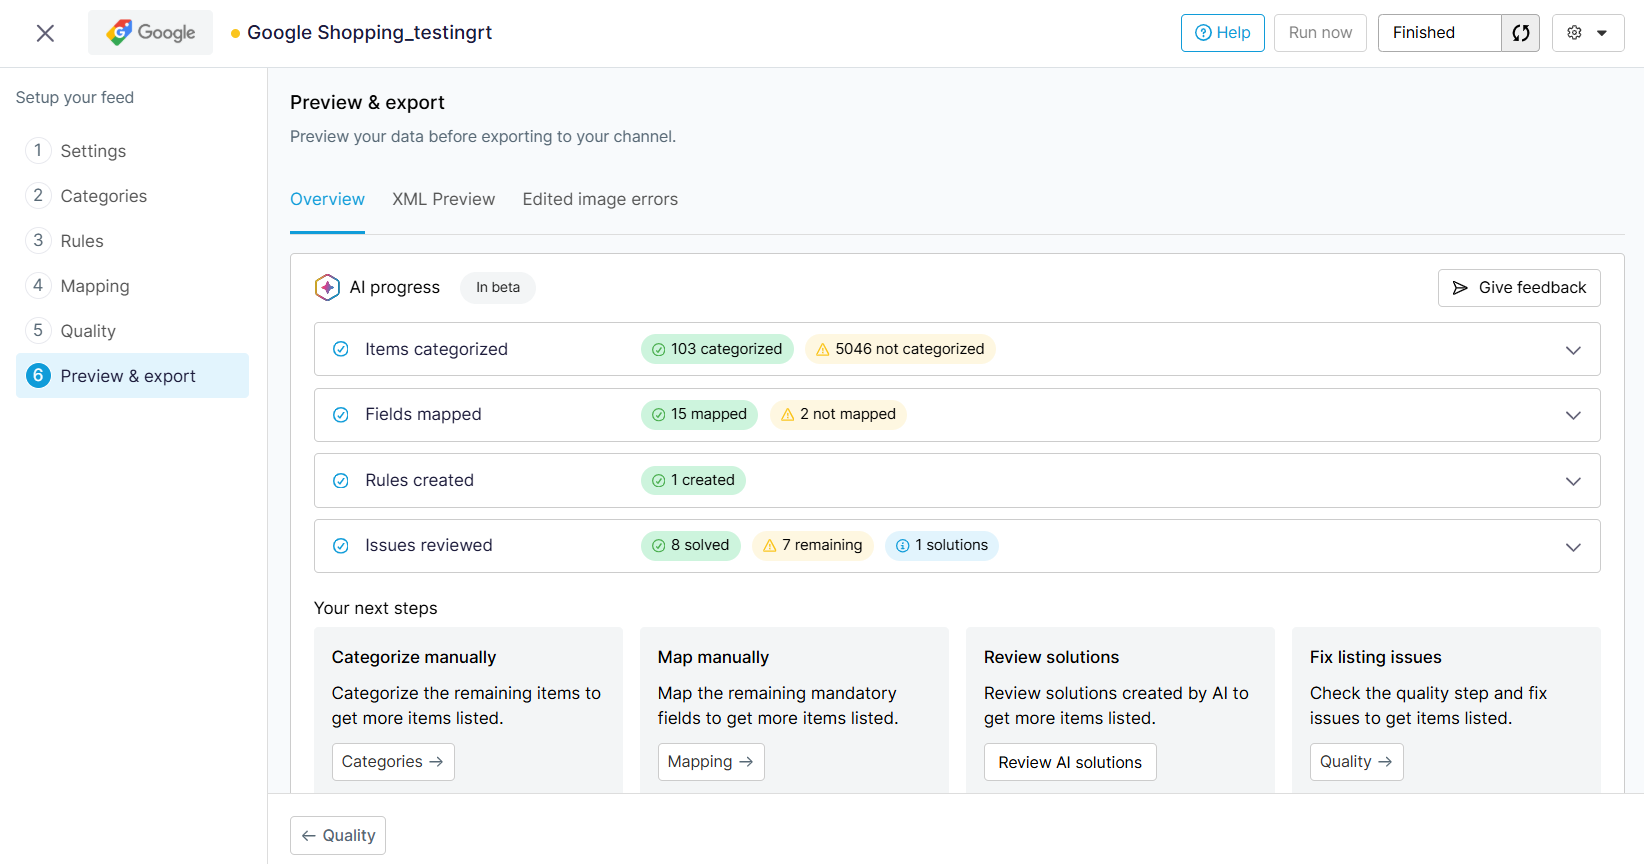
Task: Open the gear settings dropdown
Action: pos(1588,33)
